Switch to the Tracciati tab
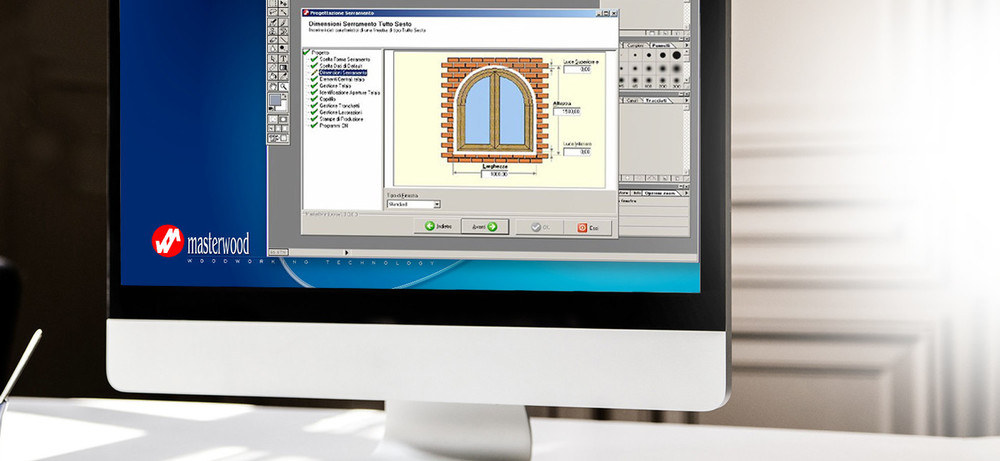 pyautogui.click(x=656, y=100)
